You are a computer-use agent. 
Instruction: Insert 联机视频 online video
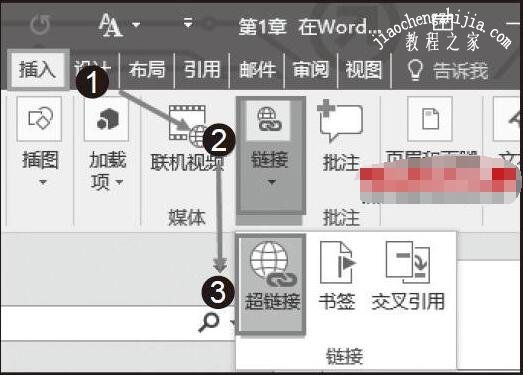tap(187, 138)
